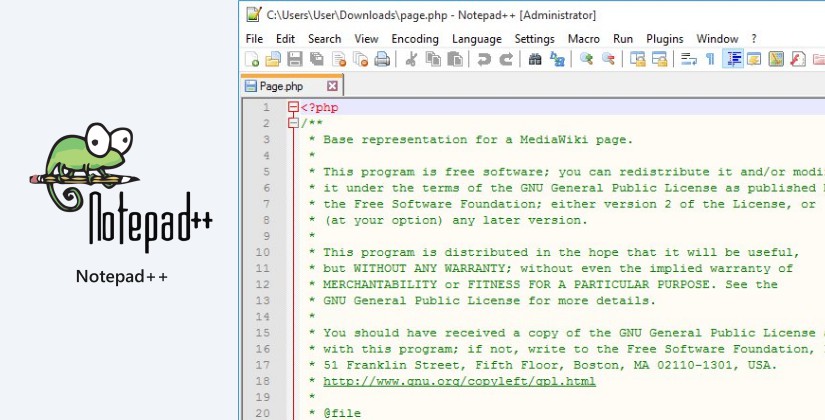
Task: Click the Find binoculars icon
Action: [535, 60]
